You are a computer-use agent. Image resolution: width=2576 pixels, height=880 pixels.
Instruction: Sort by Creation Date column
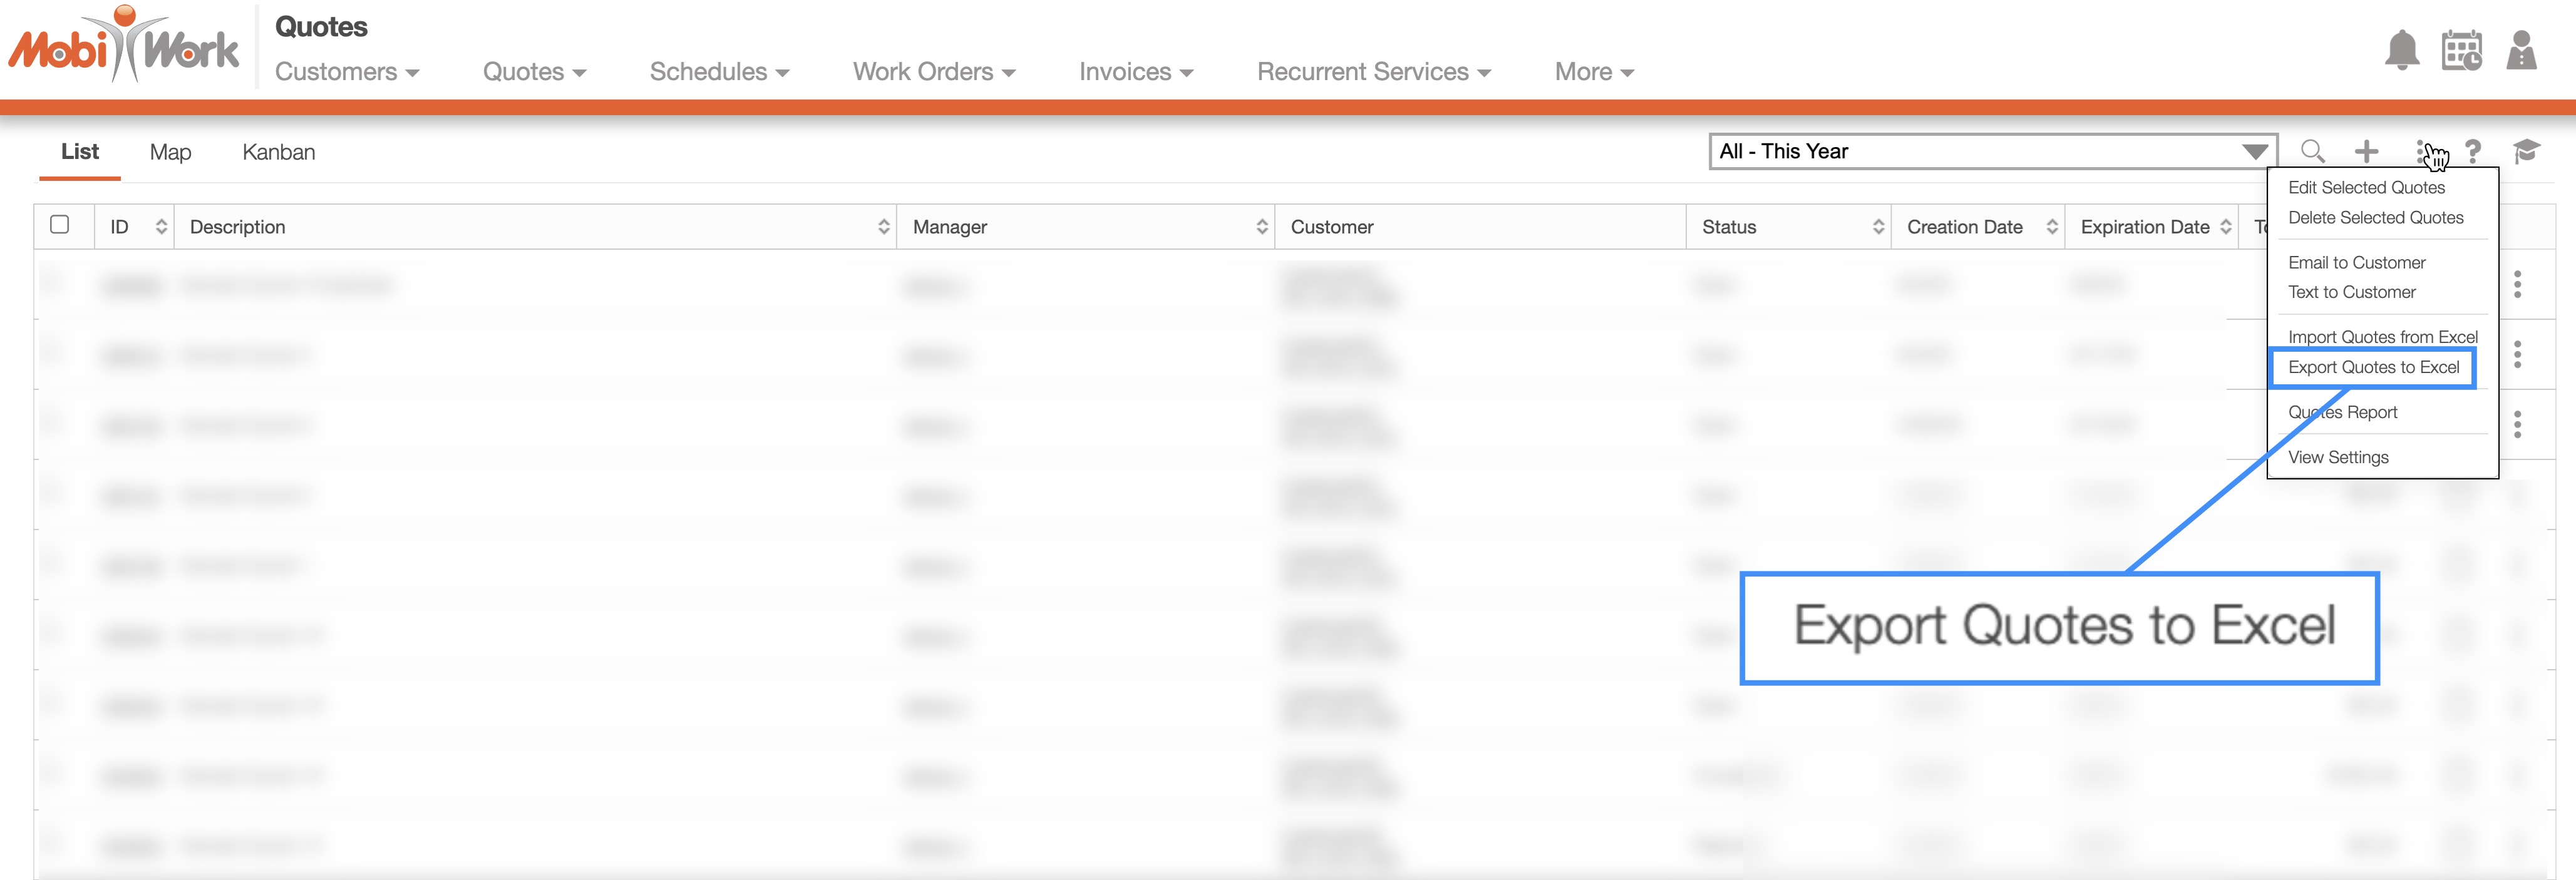tap(2051, 227)
